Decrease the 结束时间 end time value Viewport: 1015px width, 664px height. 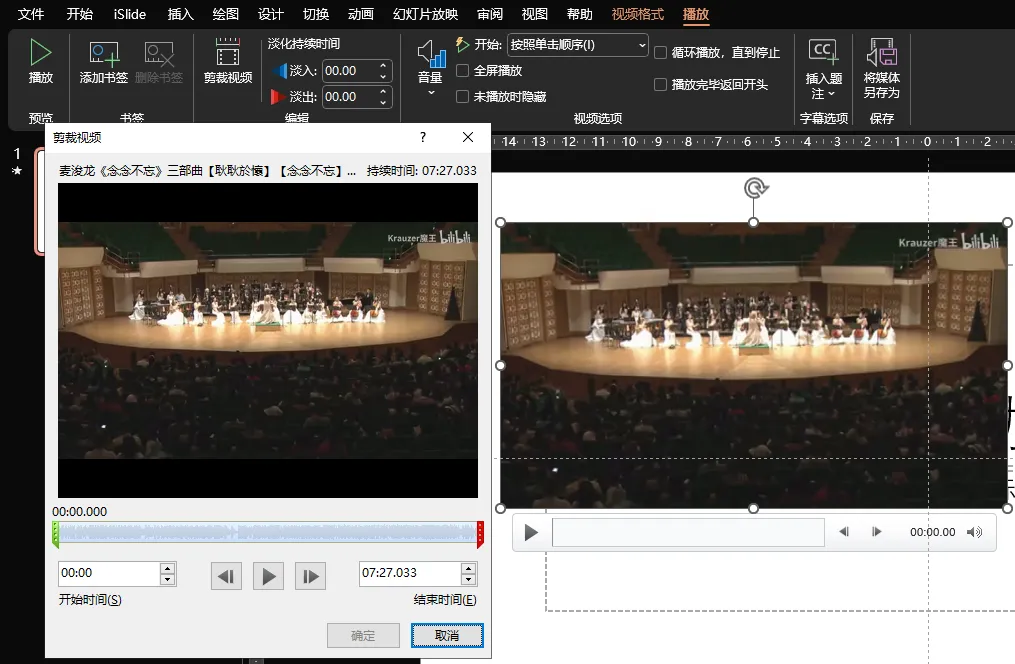click(x=469, y=579)
